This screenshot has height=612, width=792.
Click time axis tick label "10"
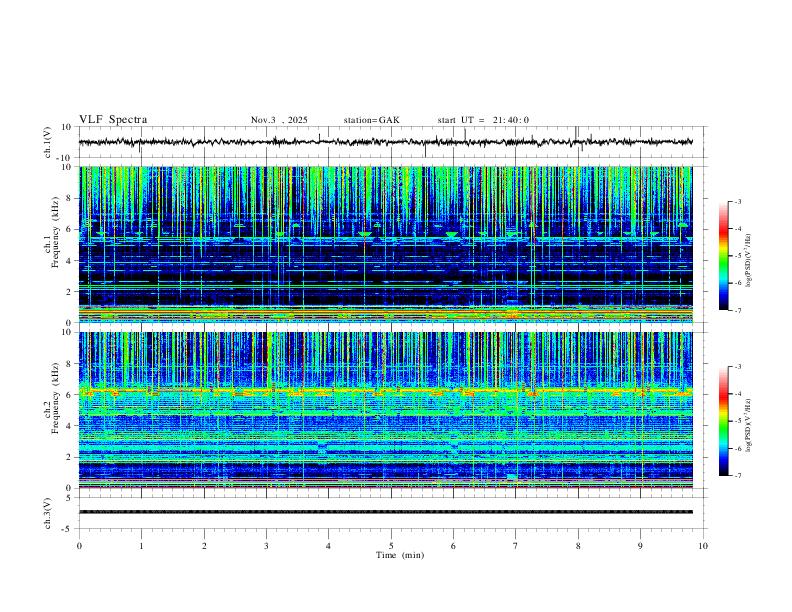(x=703, y=546)
